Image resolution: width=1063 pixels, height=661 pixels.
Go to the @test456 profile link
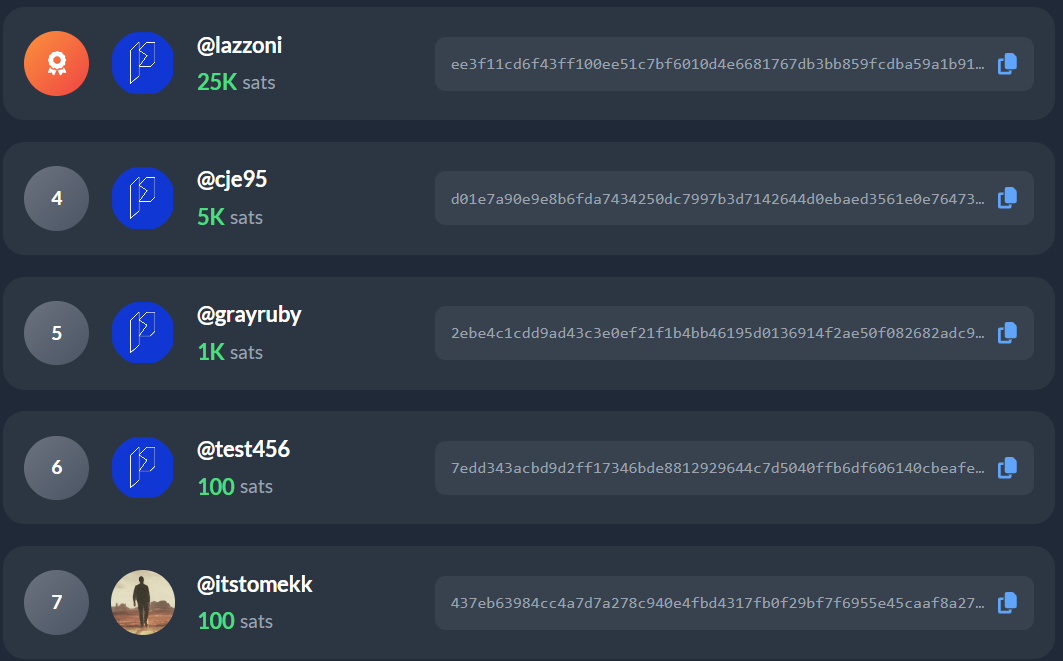point(243,450)
